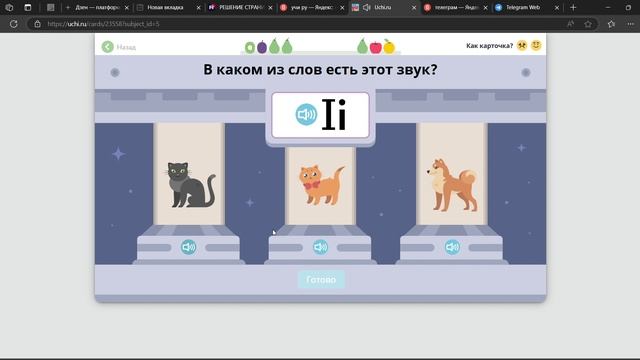Play the word sound under the black cat
640x360 pixels.
pyautogui.click(x=189, y=247)
